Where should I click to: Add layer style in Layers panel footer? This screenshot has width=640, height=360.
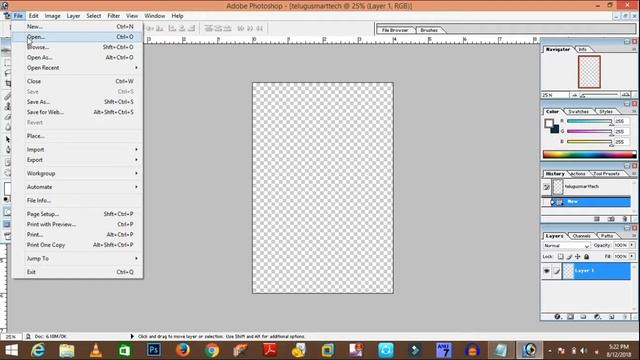[x=558, y=317]
